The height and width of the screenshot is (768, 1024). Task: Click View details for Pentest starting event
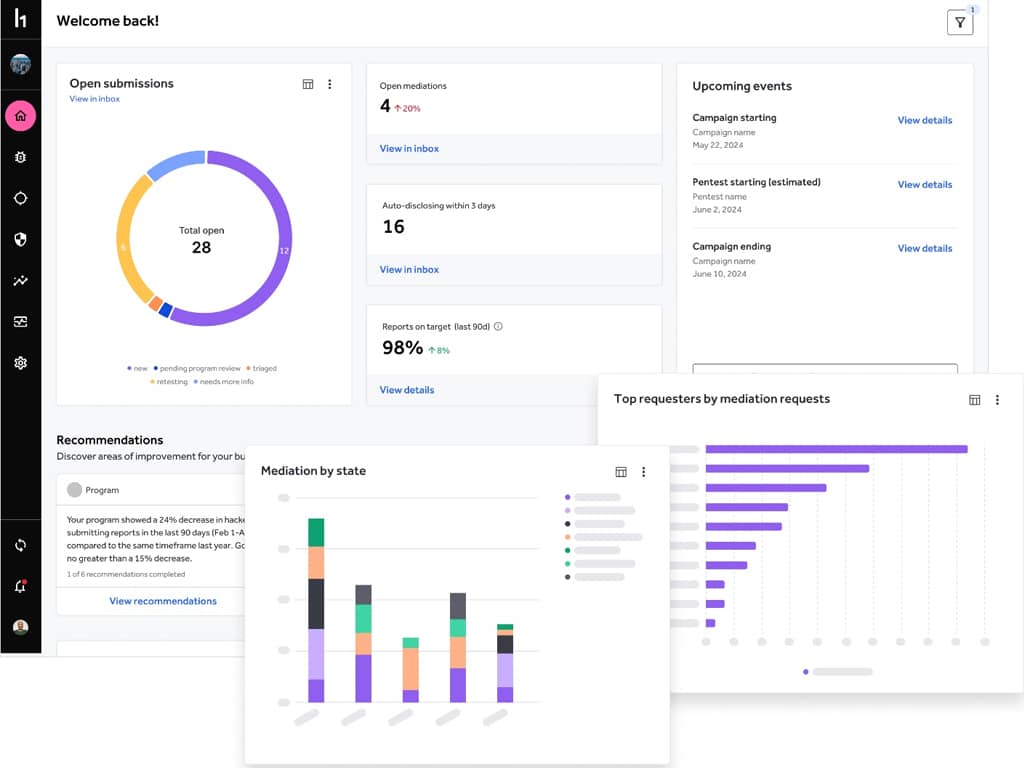[x=924, y=184]
